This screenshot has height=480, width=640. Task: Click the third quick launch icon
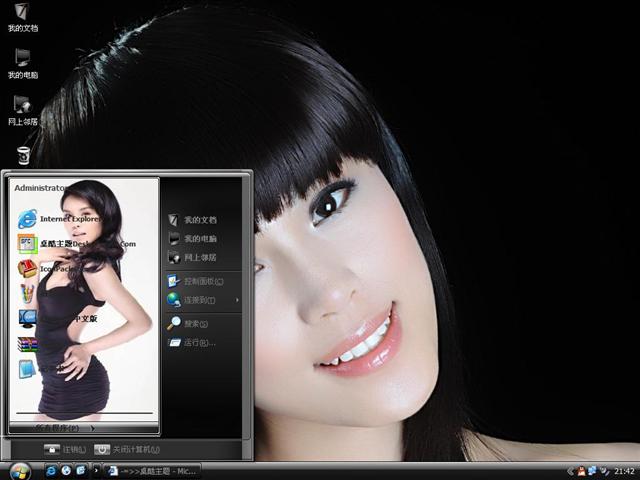tap(80, 471)
